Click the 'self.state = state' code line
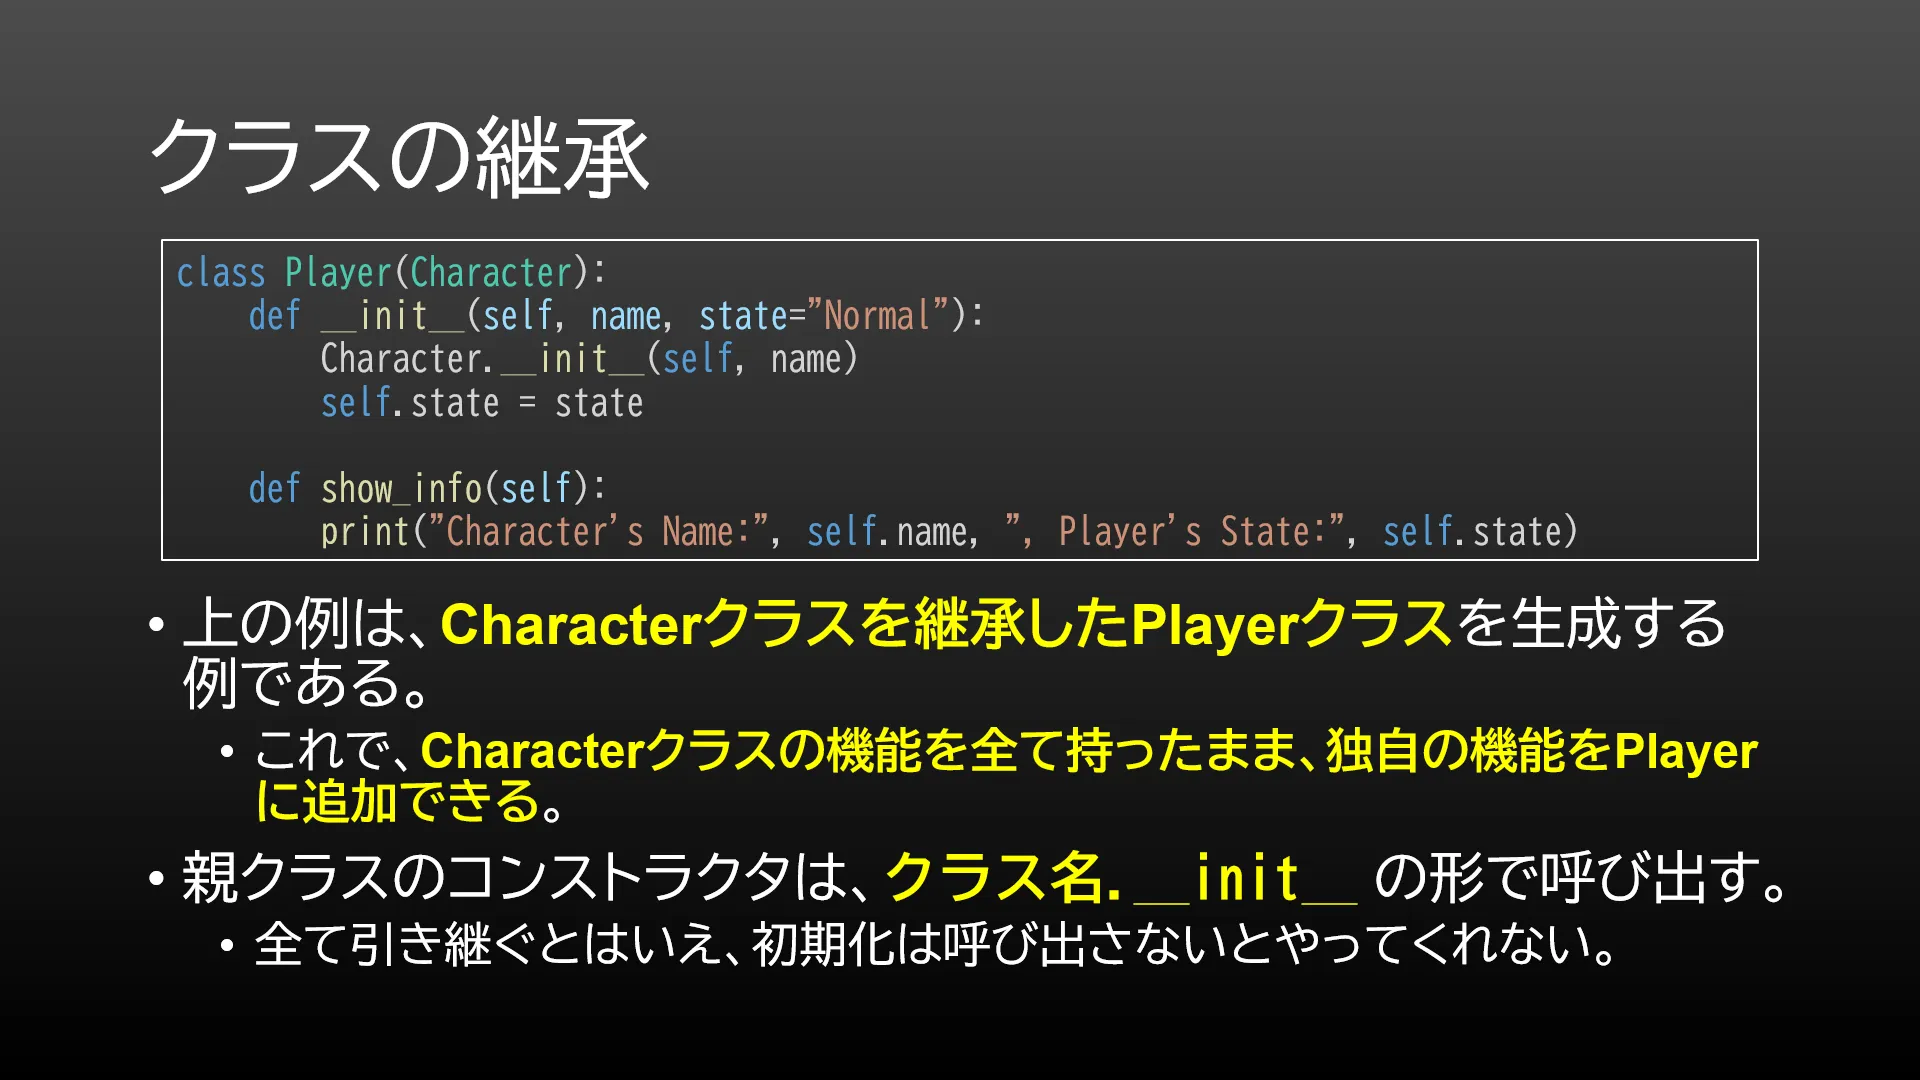This screenshot has width=1920, height=1080. pos(482,403)
